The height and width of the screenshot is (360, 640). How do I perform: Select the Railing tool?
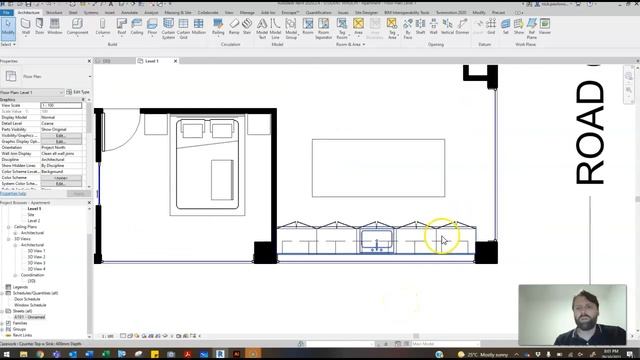tap(218, 27)
